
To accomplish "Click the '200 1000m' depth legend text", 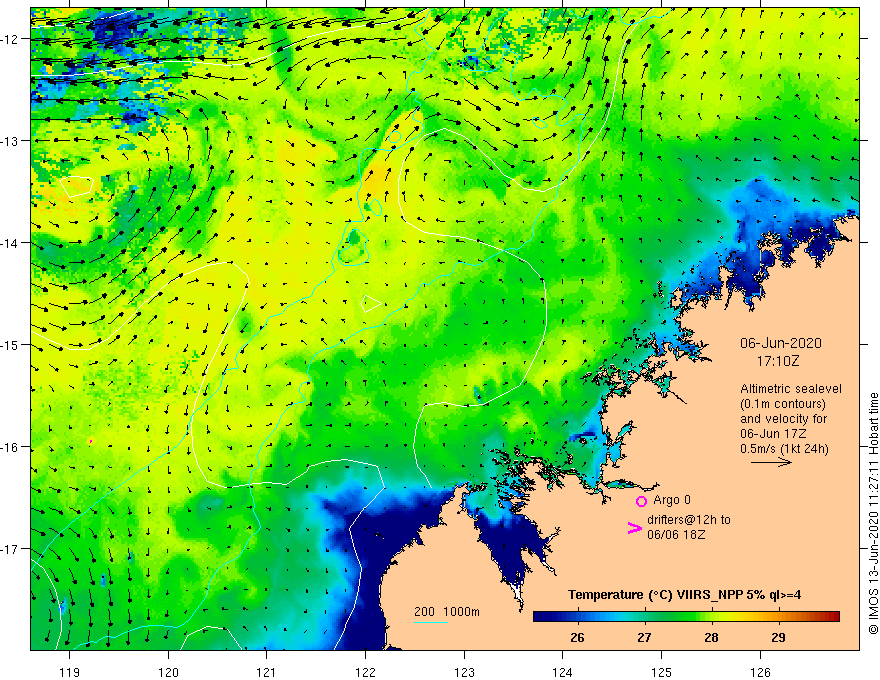I will 447,612.
